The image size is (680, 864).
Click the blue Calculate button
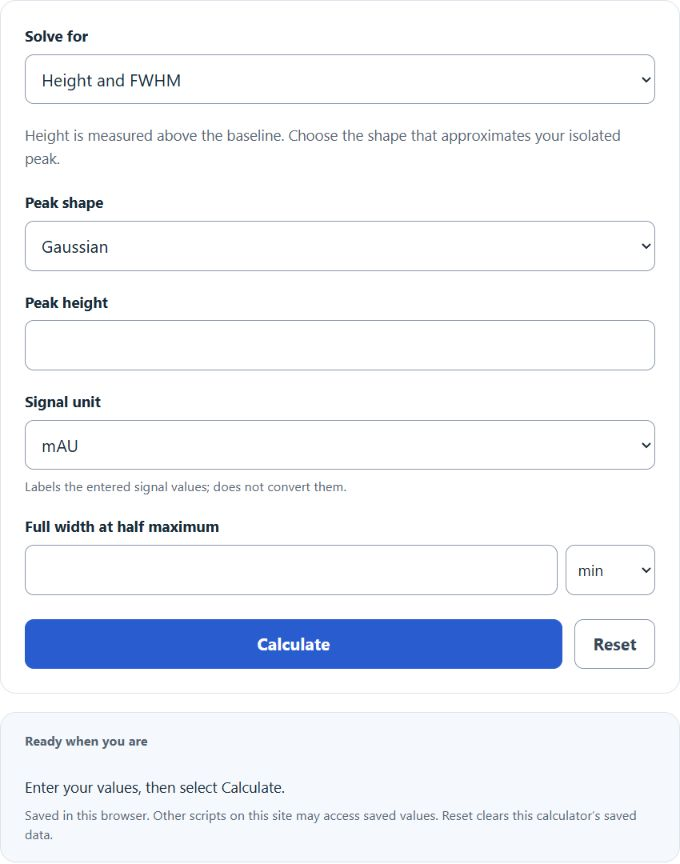293,644
